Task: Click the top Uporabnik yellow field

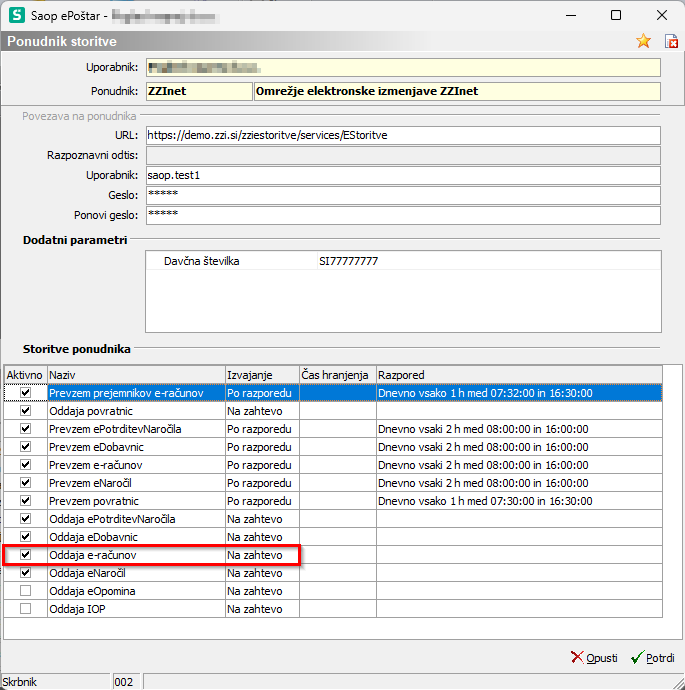Action: tap(403, 67)
